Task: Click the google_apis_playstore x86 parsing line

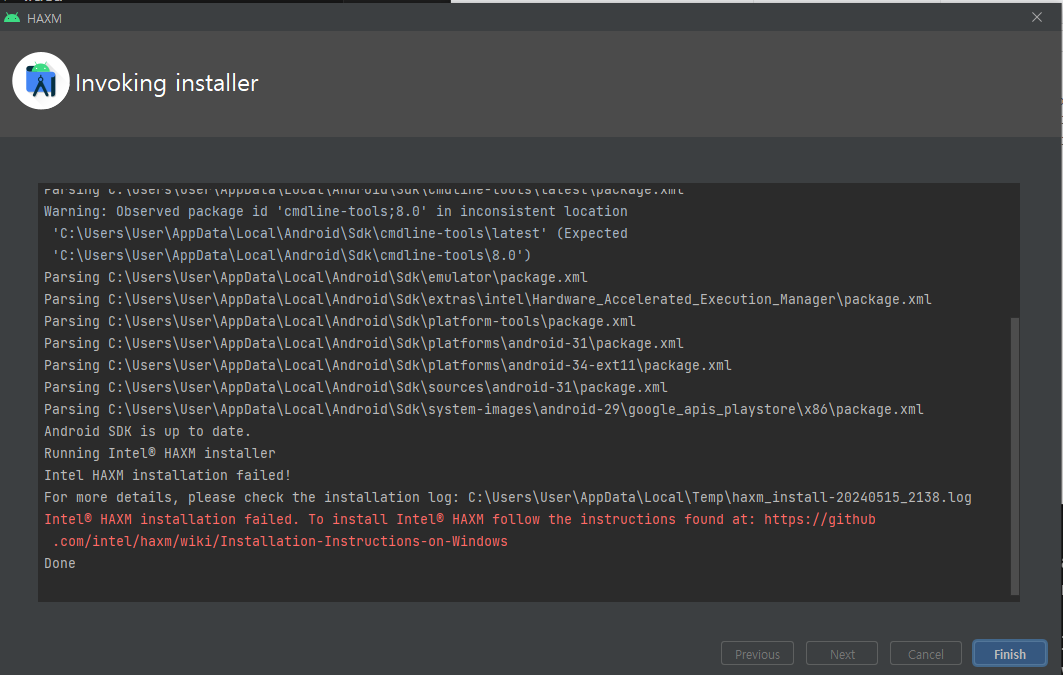Action: [483, 409]
